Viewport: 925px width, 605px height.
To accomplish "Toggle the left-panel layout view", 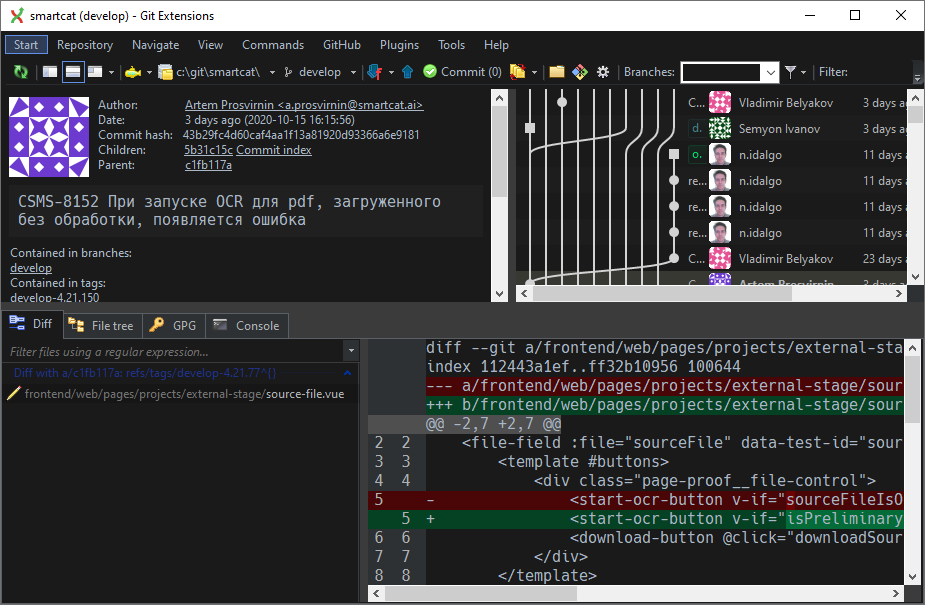I will tap(50, 72).
